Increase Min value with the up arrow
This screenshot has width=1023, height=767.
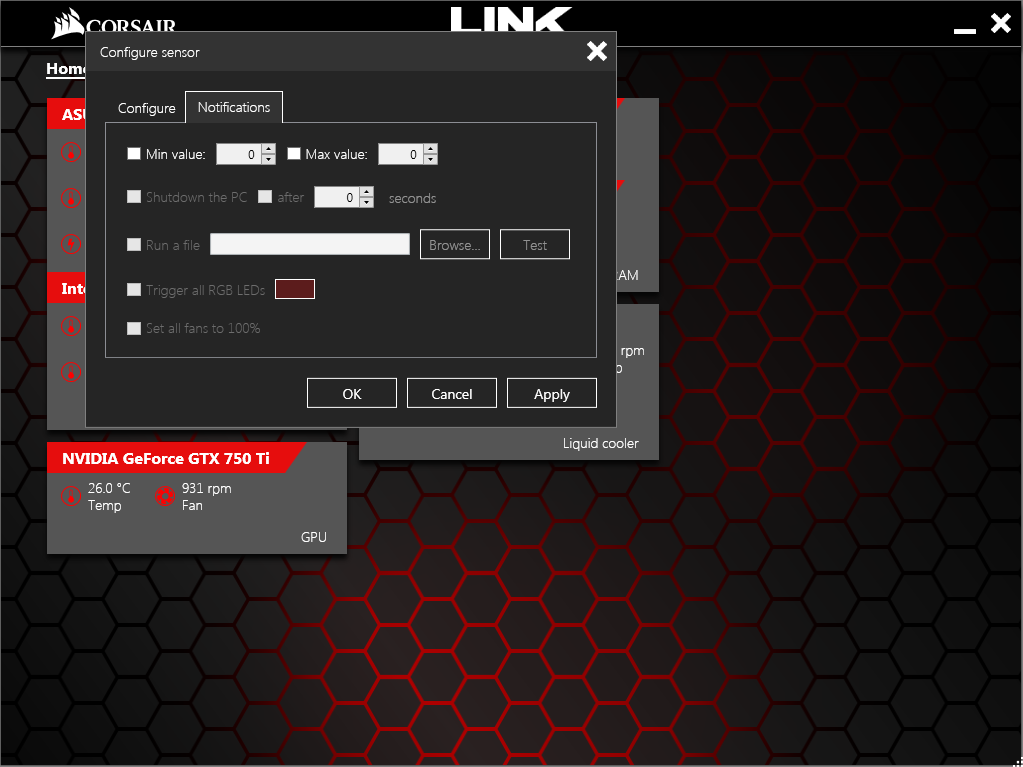pyautogui.click(x=269, y=149)
